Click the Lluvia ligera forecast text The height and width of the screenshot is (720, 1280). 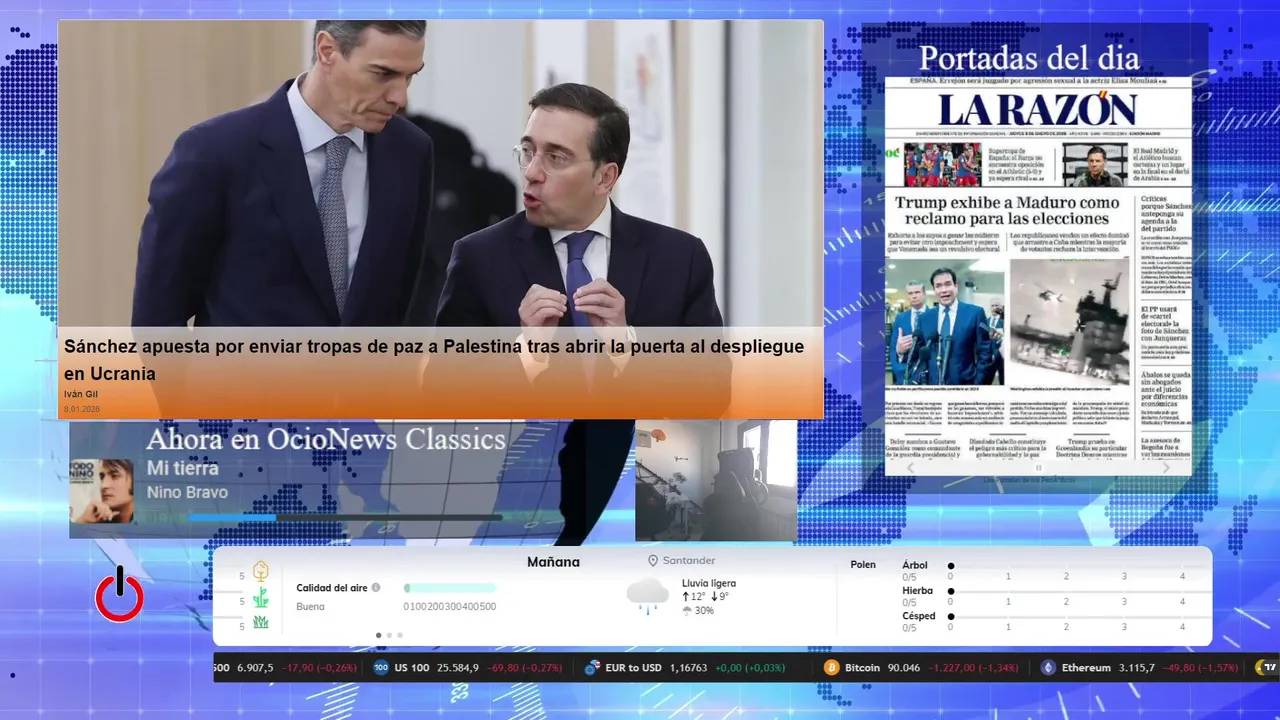point(709,583)
